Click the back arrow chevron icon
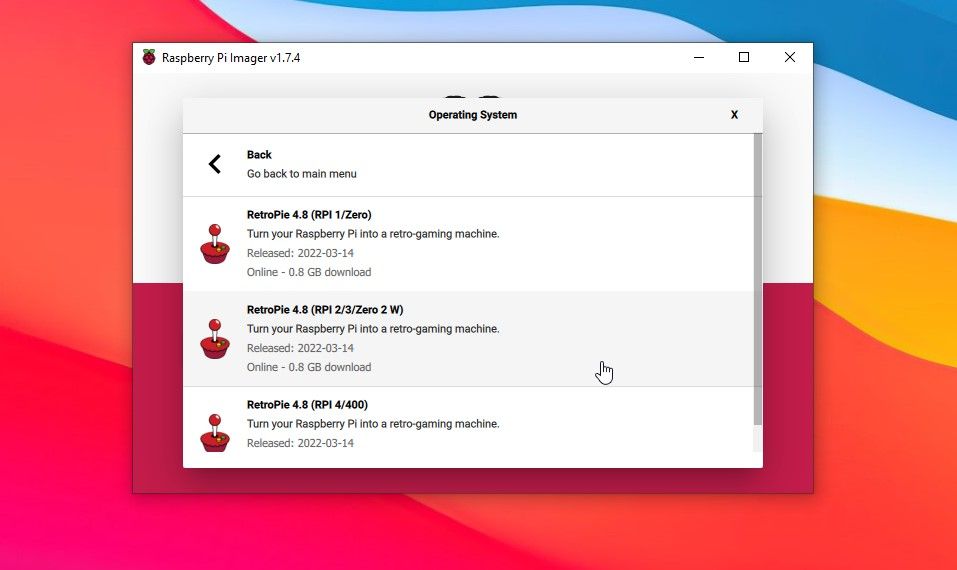The image size is (957, 570). pos(214,164)
